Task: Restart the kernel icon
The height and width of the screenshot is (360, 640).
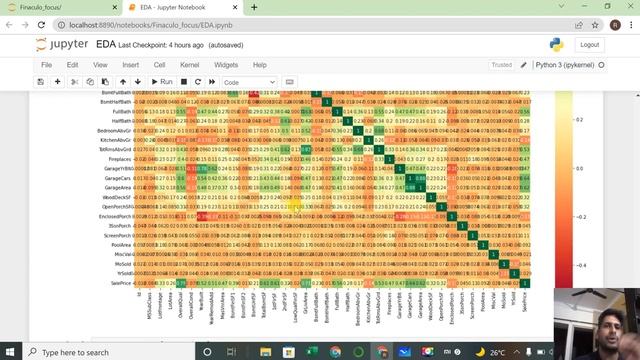Action: click(x=198, y=82)
